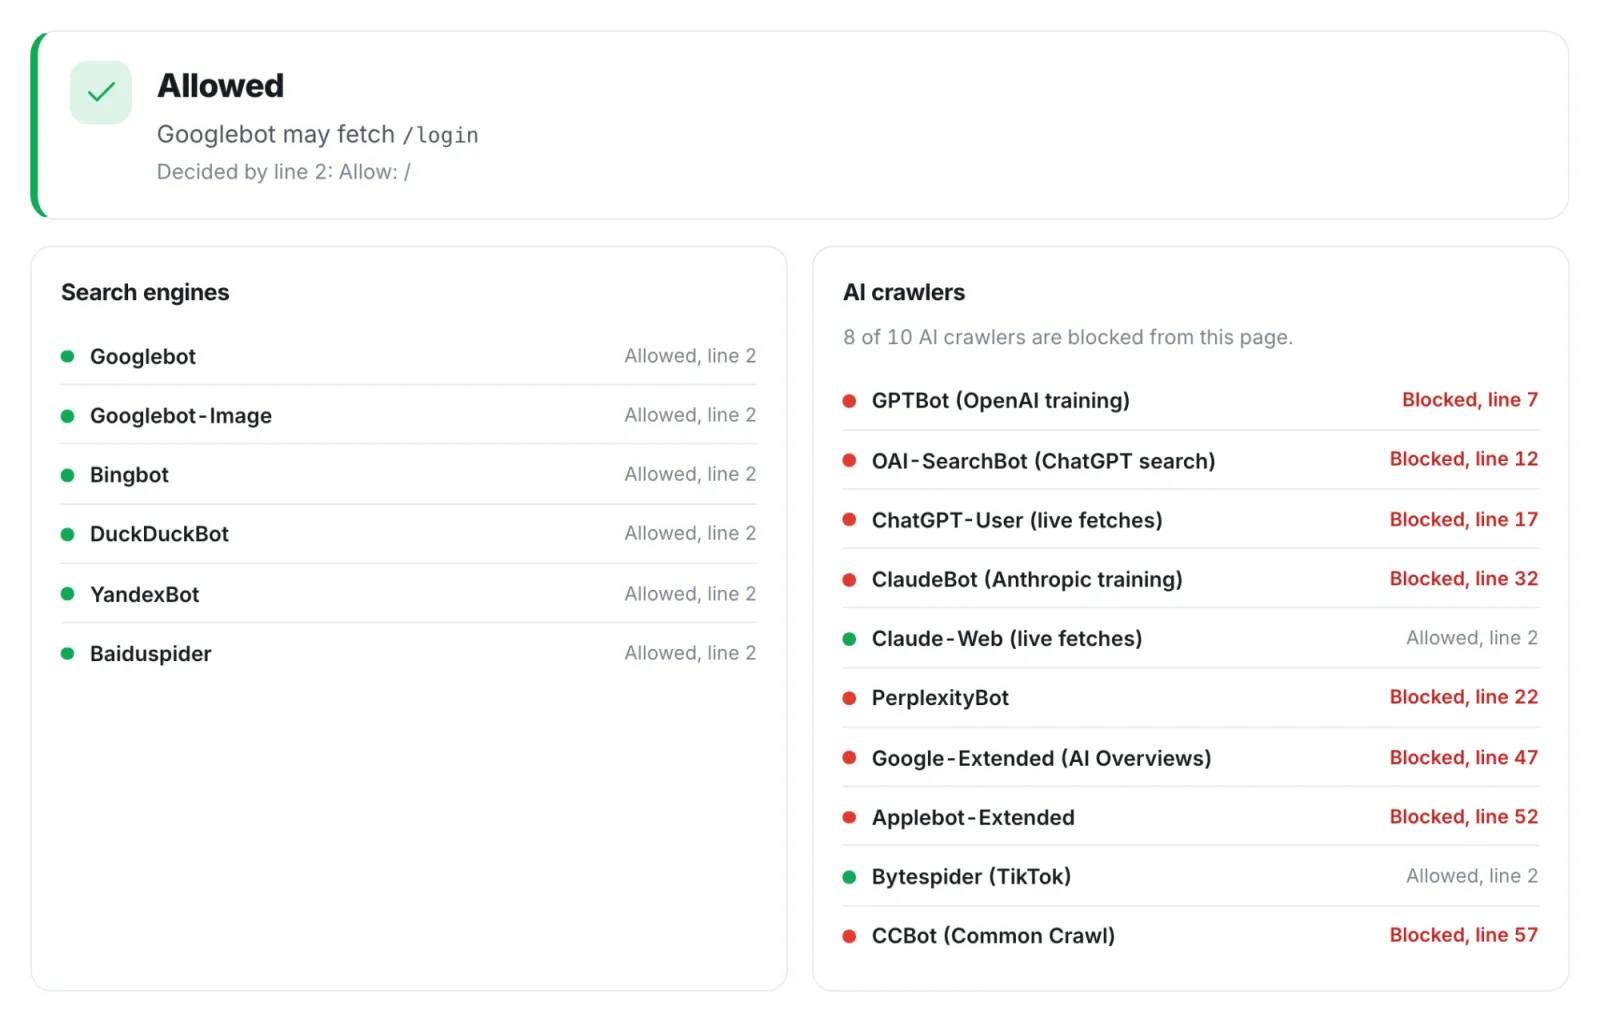
Task: Click the green dot beside Googlebot-Image
Action: (x=68, y=416)
